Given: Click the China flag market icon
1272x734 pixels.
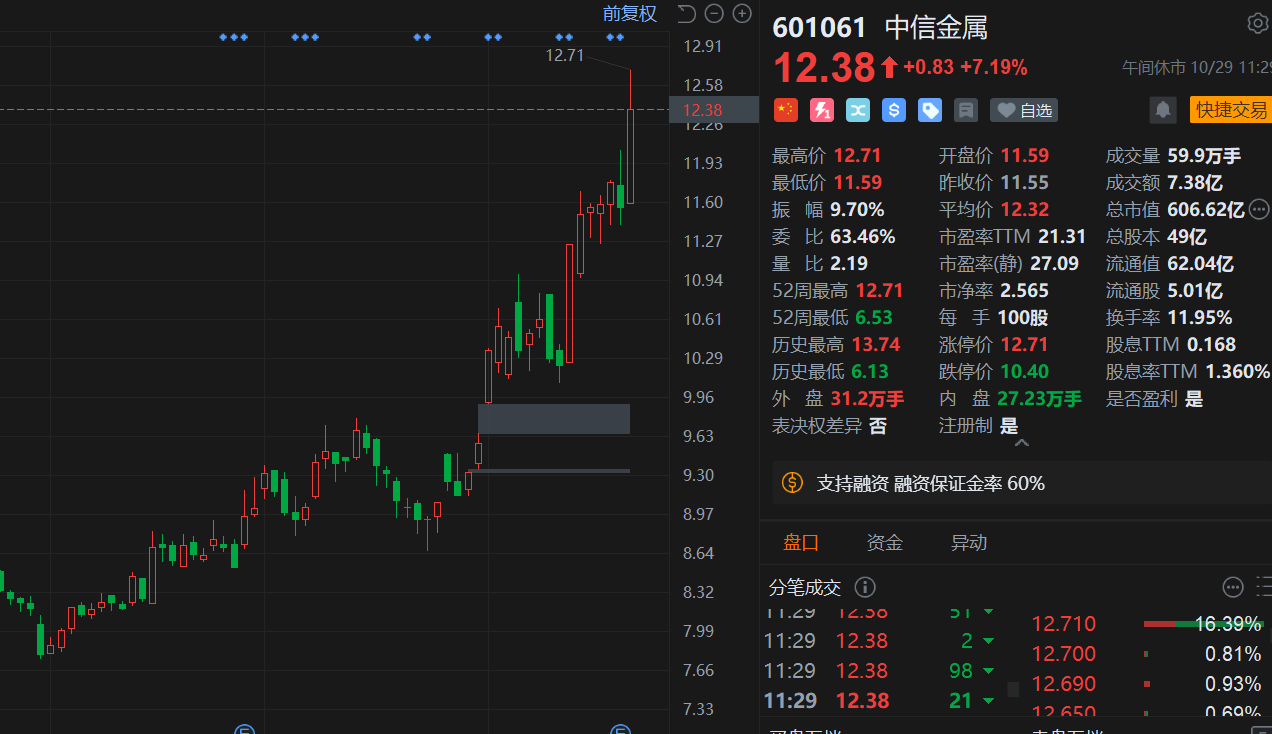Looking at the screenshot, I should [x=786, y=110].
